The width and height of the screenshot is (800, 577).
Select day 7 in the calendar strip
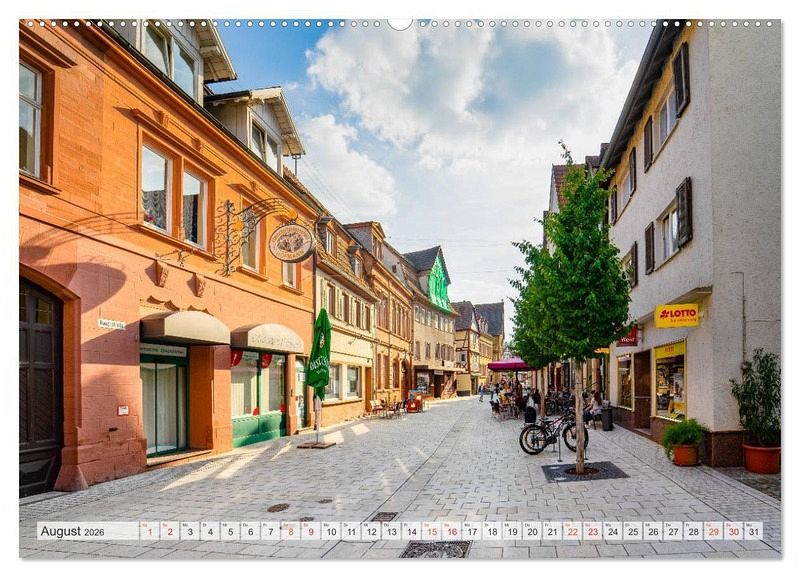tap(270, 531)
